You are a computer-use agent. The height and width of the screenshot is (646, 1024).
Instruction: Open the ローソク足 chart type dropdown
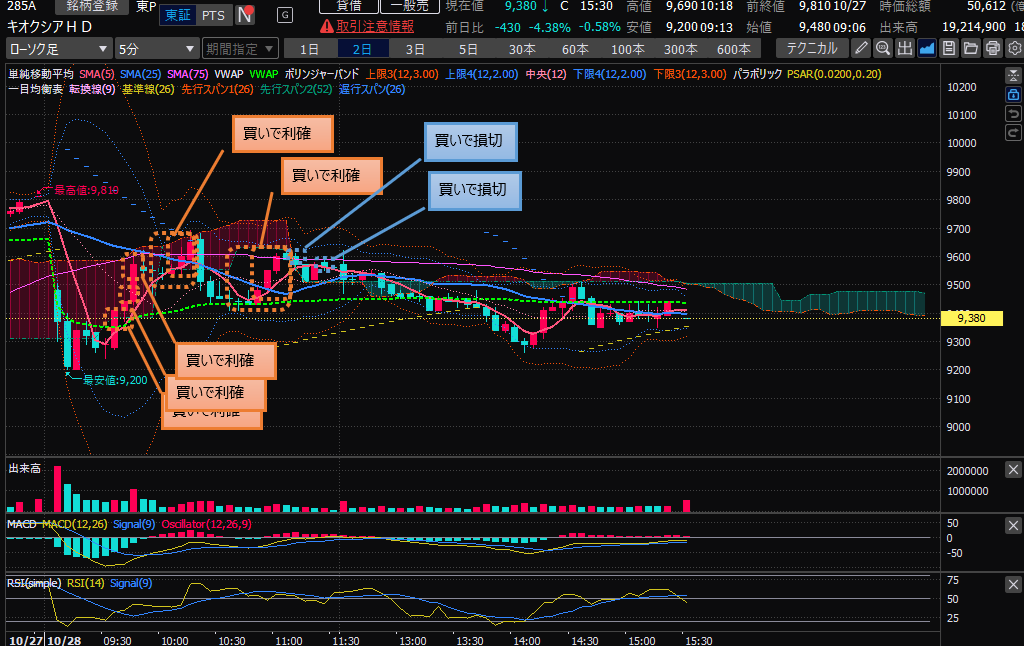click(57, 49)
